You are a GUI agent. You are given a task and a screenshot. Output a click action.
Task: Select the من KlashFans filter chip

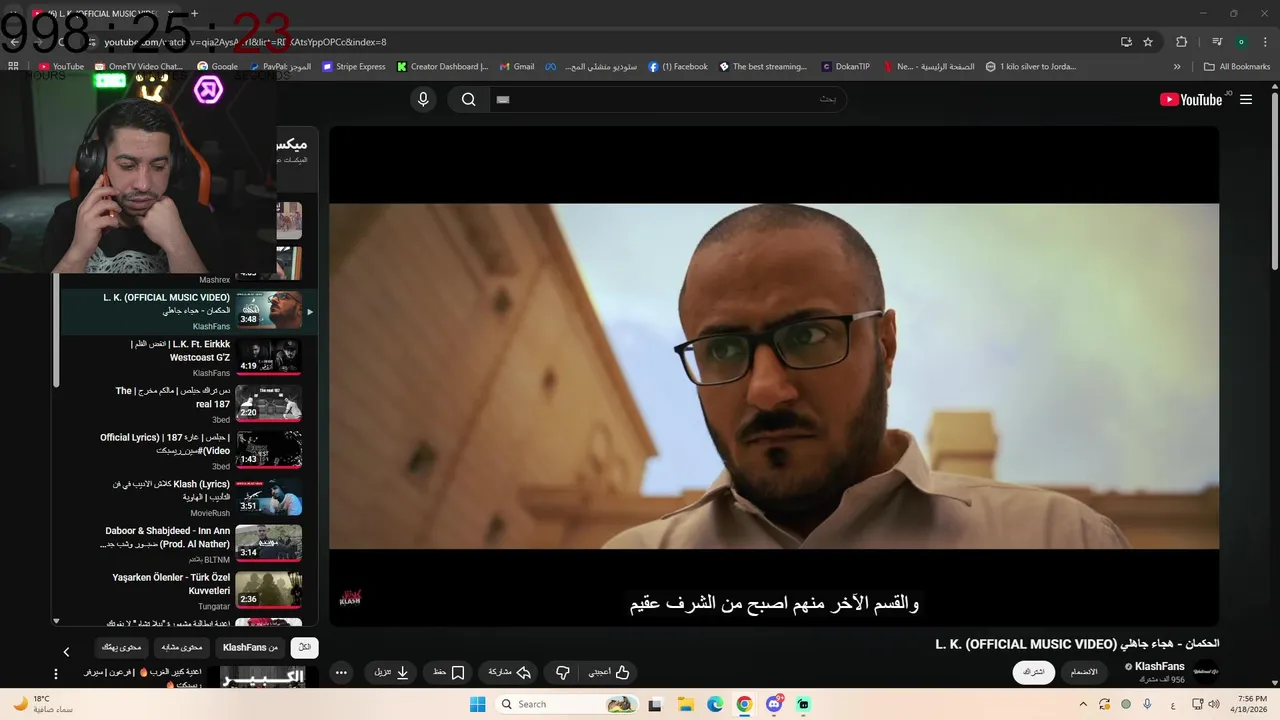click(x=250, y=647)
